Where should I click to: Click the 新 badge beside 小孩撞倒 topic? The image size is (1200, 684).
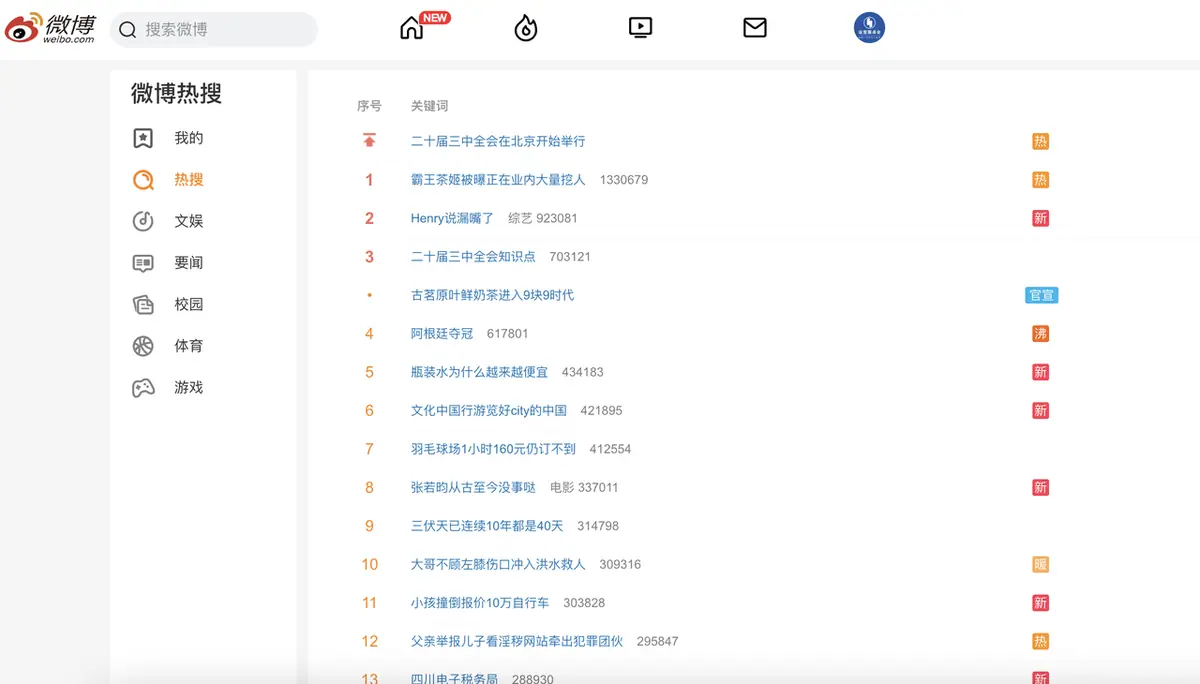click(x=1041, y=603)
